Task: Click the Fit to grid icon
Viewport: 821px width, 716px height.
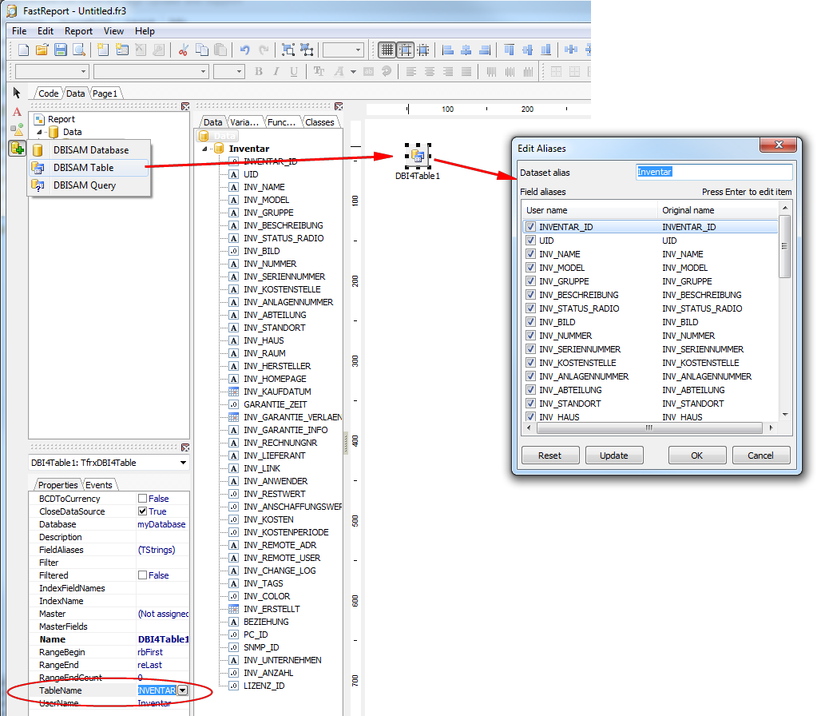Action: [423, 50]
